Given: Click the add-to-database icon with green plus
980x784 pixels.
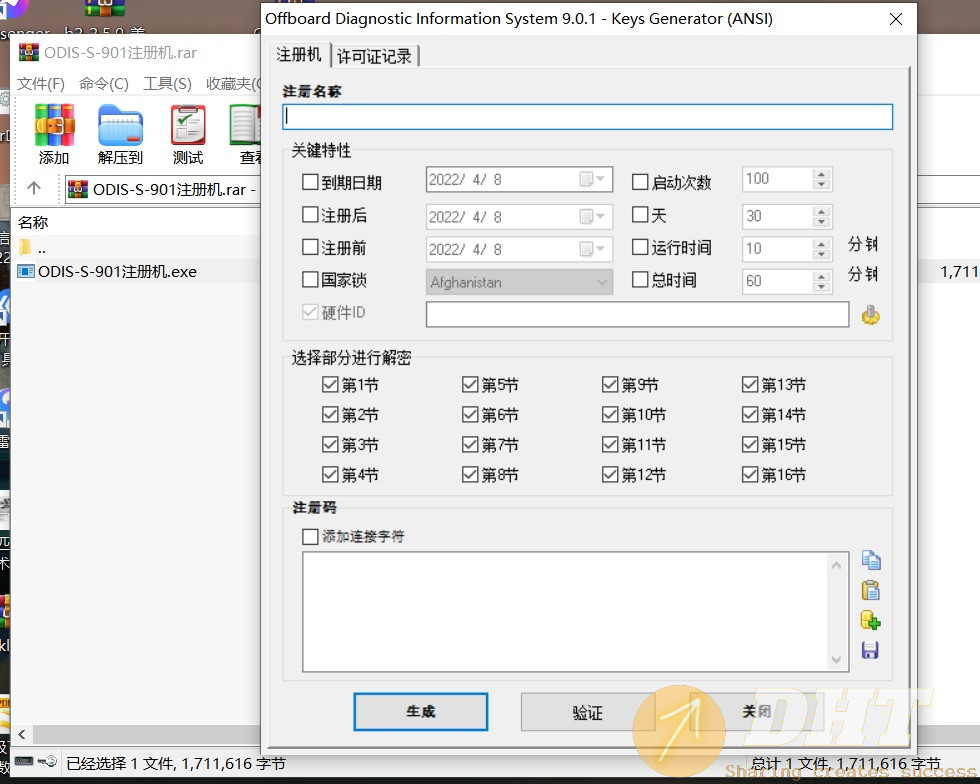Looking at the screenshot, I should tap(870, 620).
